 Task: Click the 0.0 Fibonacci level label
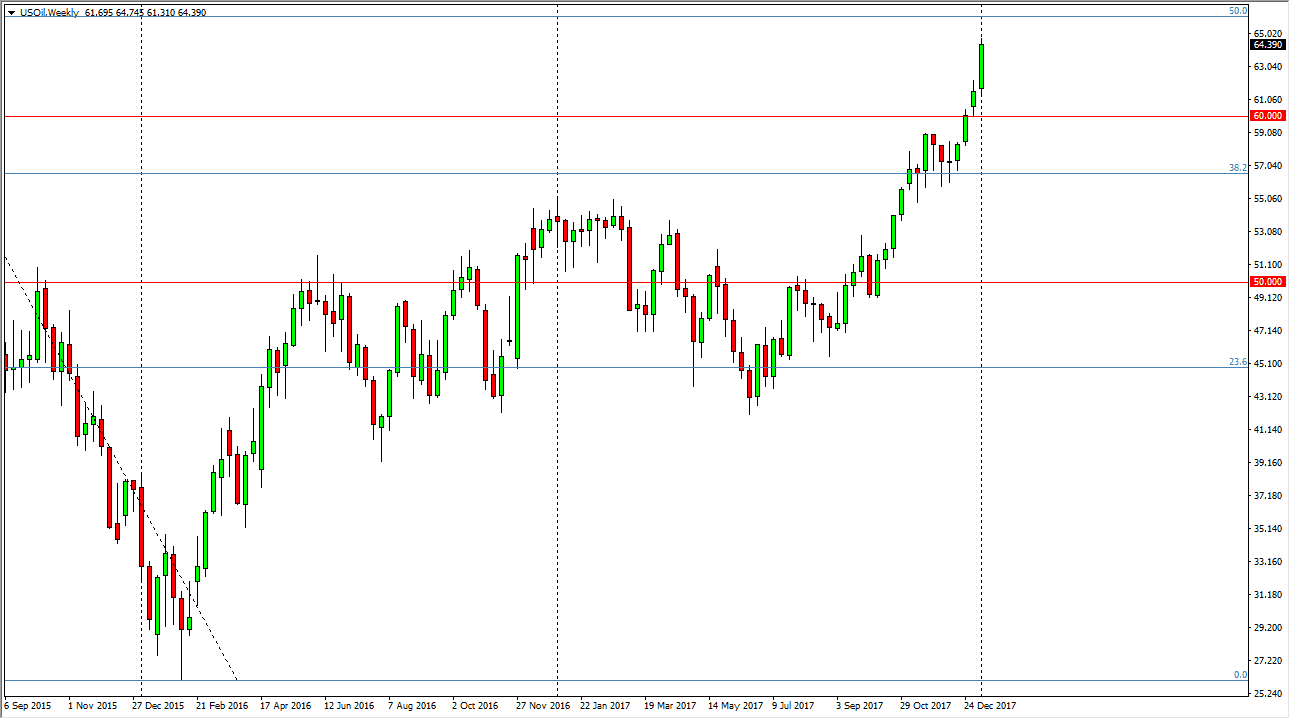pyautogui.click(x=1240, y=675)
